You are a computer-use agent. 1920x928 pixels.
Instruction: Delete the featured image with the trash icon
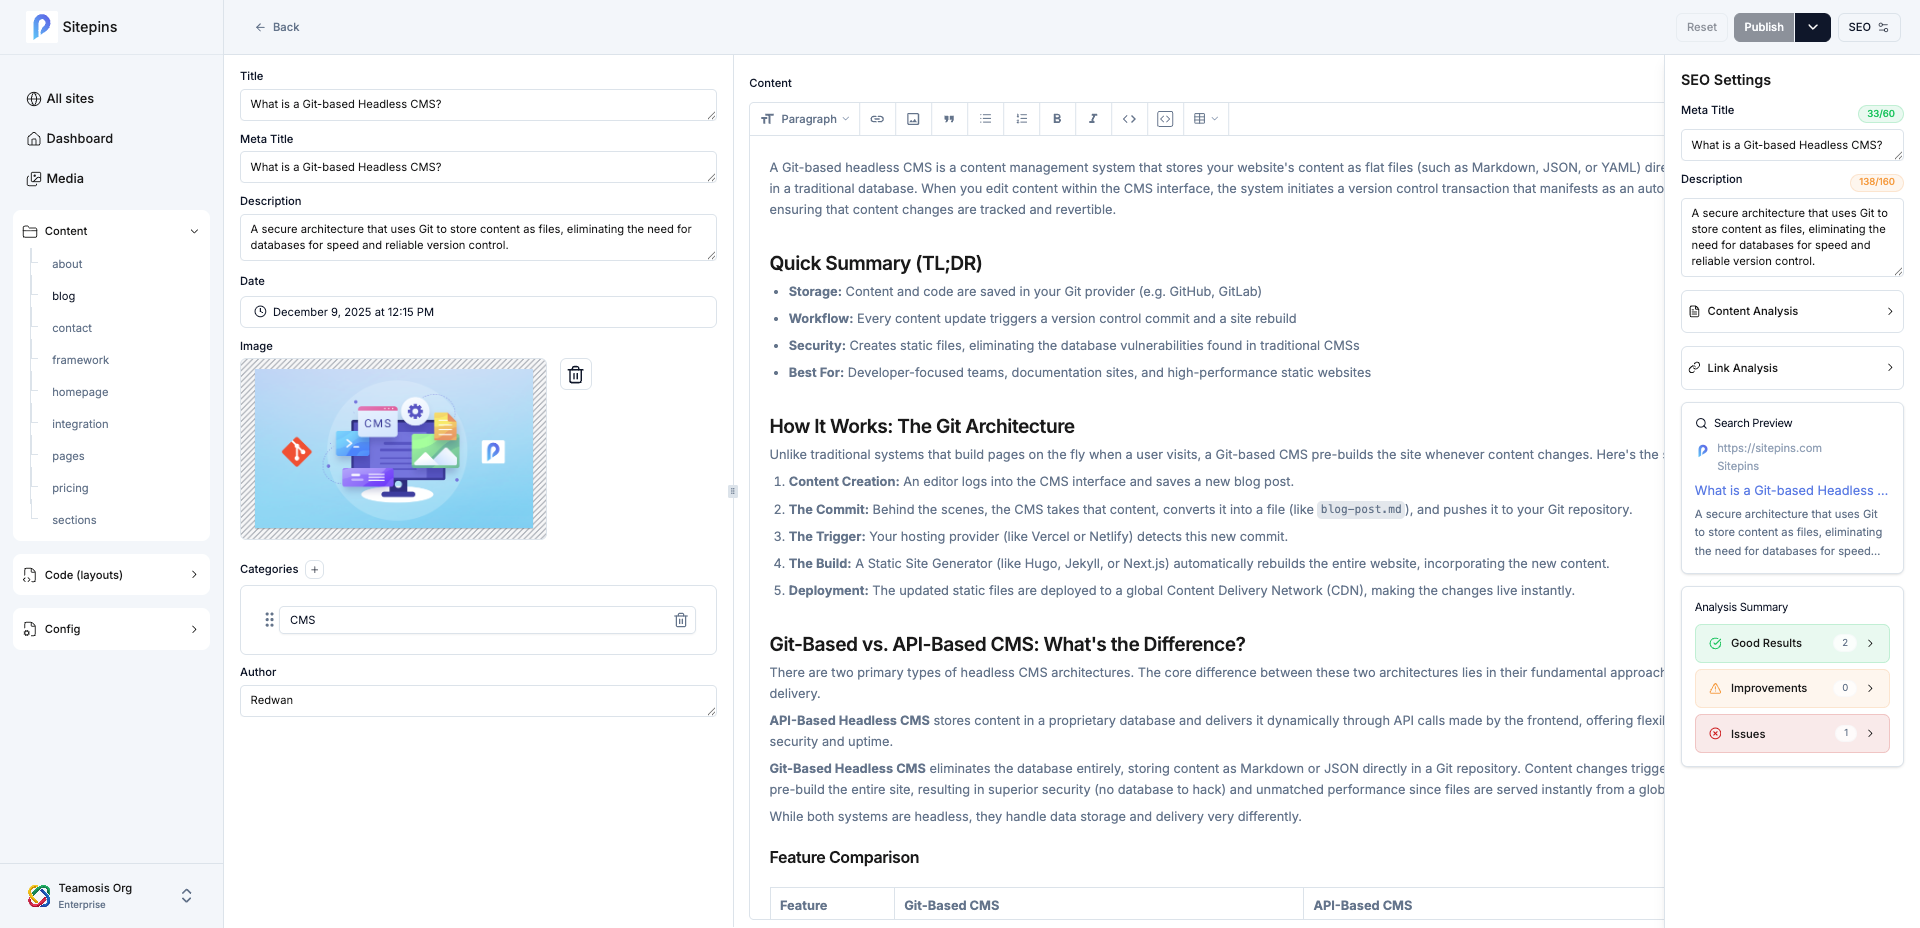click(x=575, y=374)
